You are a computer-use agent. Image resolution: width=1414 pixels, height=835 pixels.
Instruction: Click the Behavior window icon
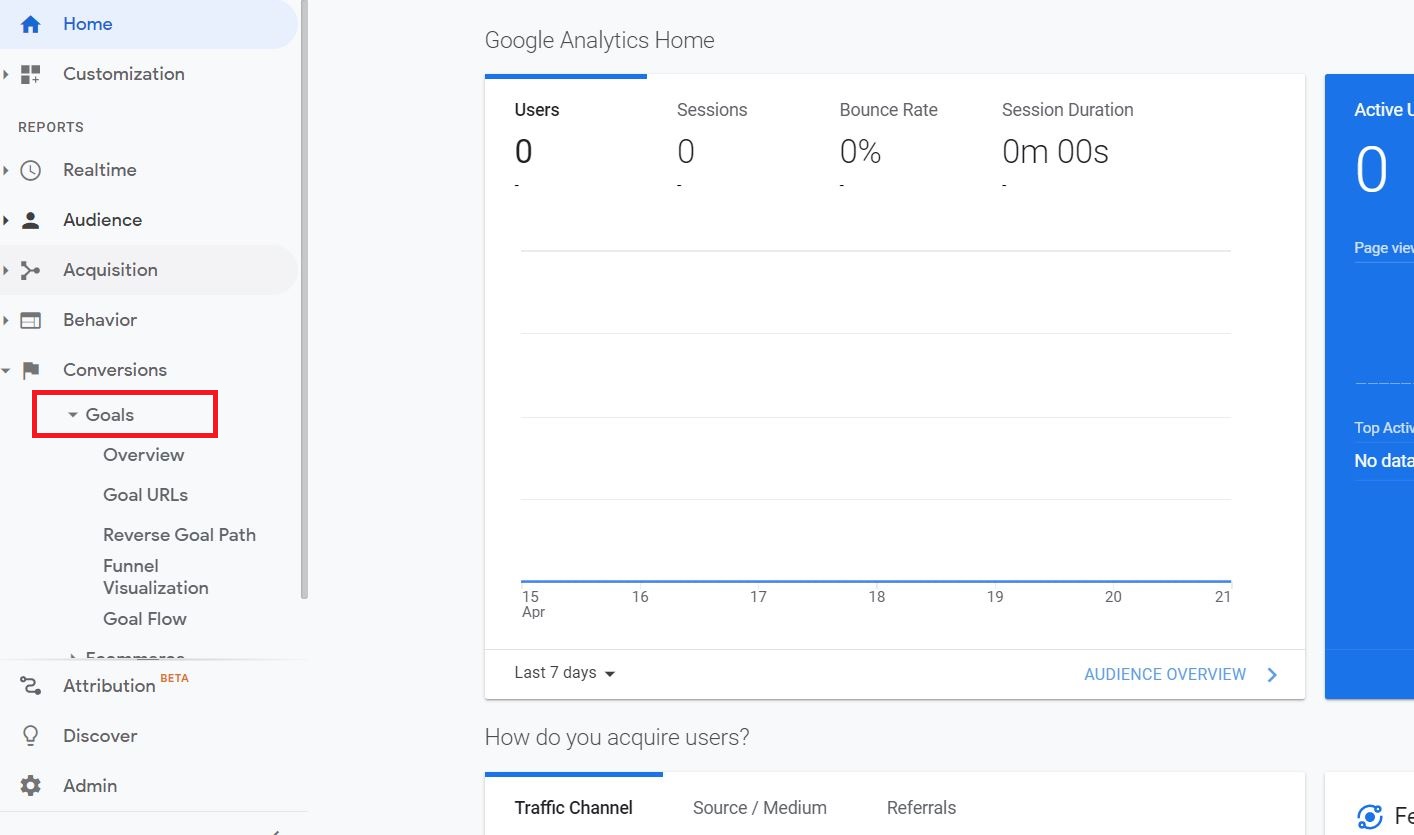pos(31,320)
